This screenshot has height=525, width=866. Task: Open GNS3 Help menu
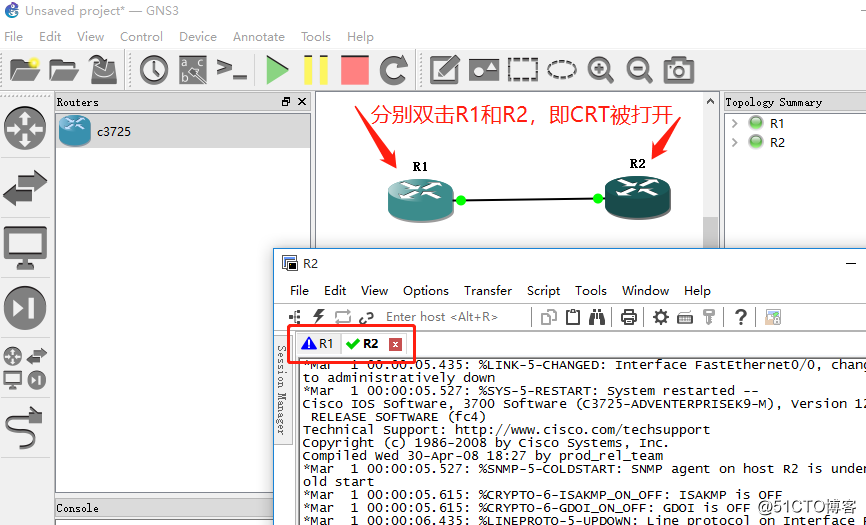click(x=360, y=36)
